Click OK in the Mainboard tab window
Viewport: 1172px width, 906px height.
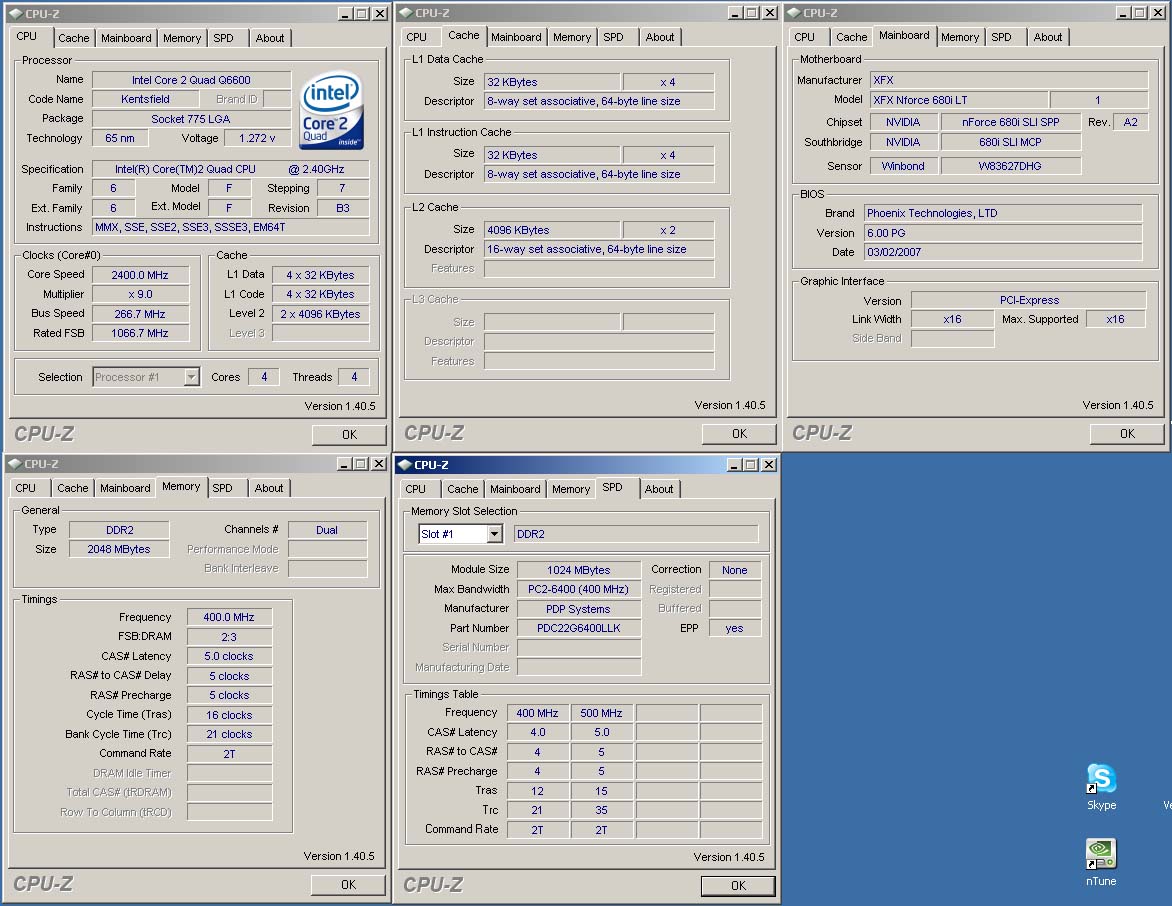click(x=1127, y=434)
